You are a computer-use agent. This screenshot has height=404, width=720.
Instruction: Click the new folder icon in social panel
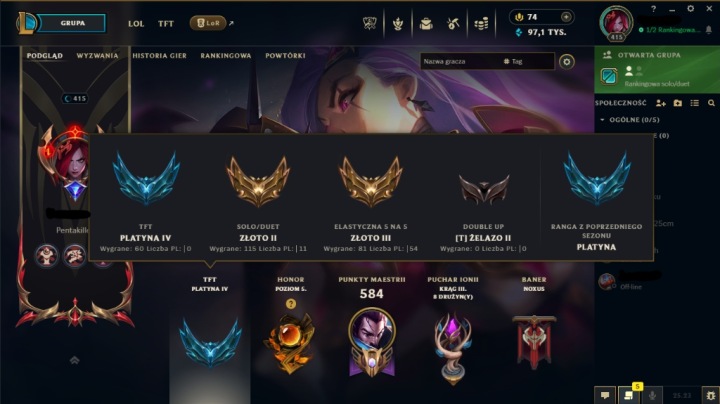[x=678, y=103]
